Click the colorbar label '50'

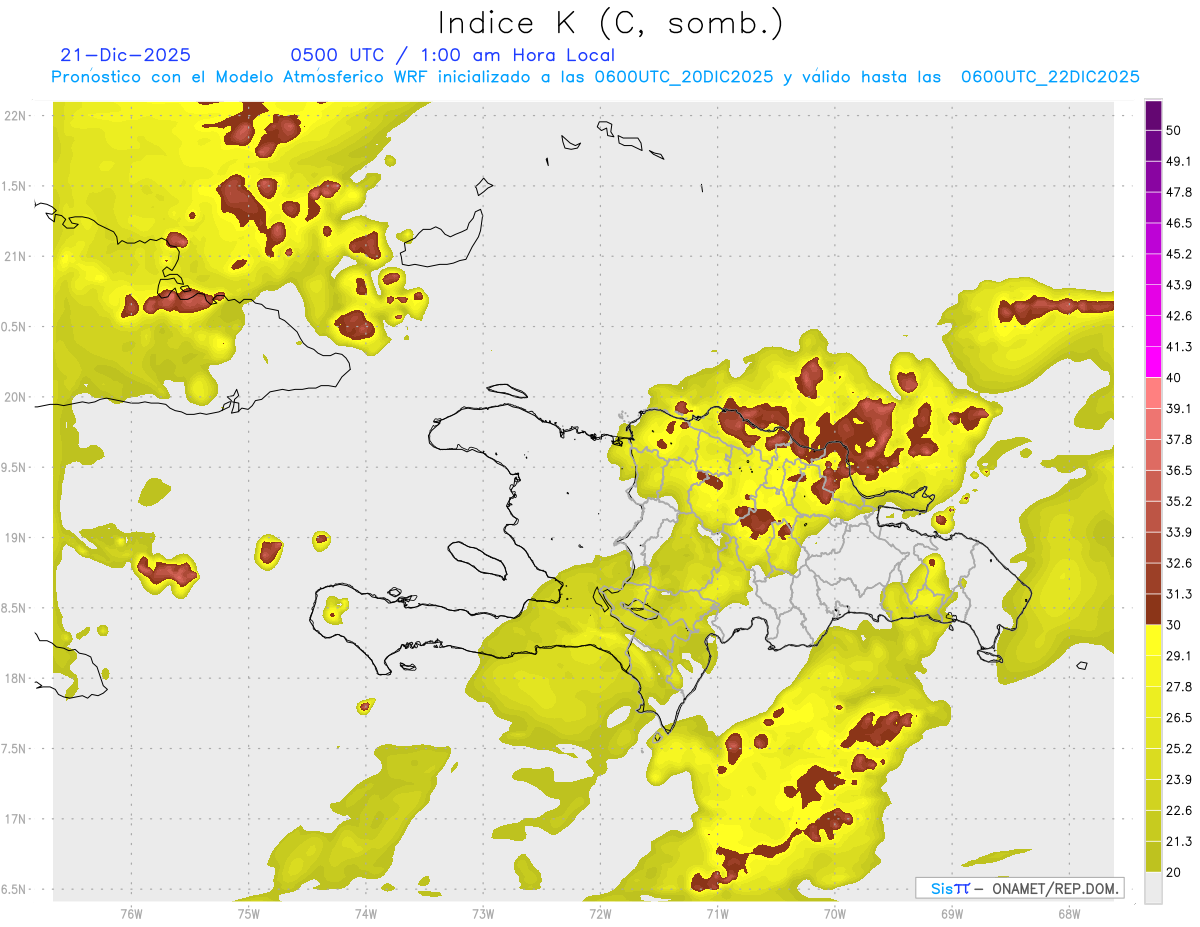1173,130
